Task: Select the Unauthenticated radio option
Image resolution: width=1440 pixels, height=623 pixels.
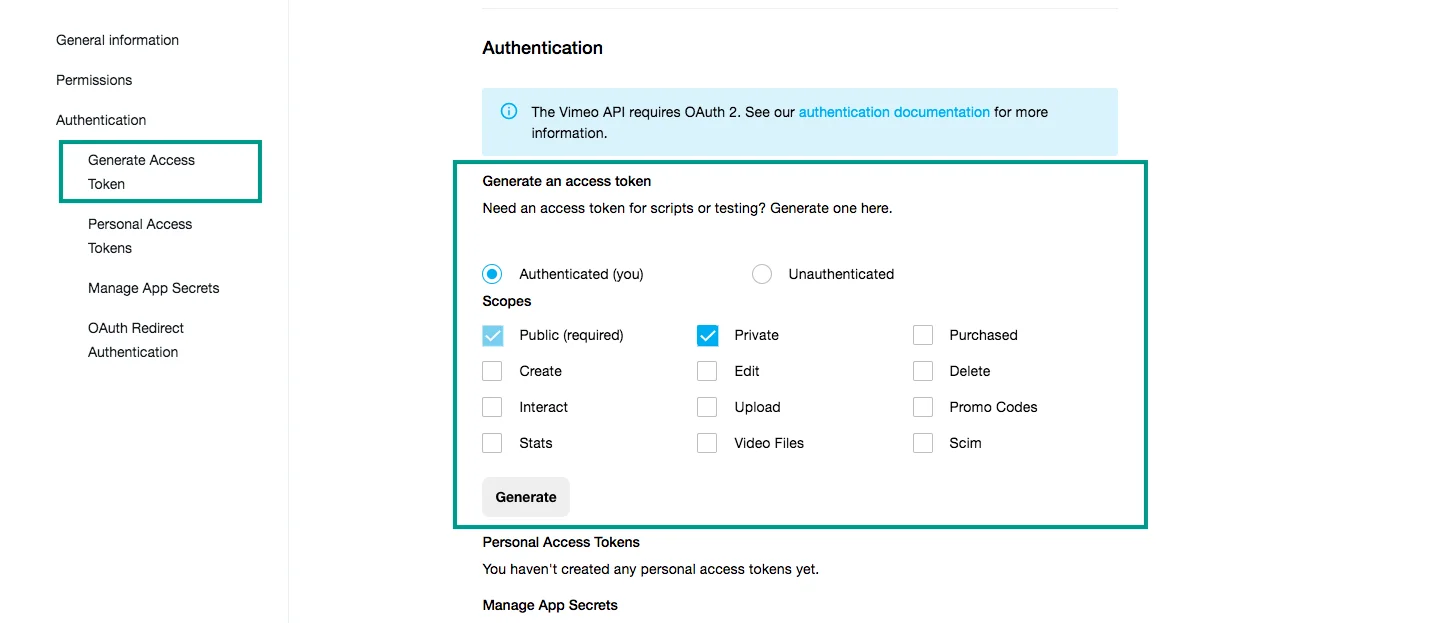Action: pos(762,274)
